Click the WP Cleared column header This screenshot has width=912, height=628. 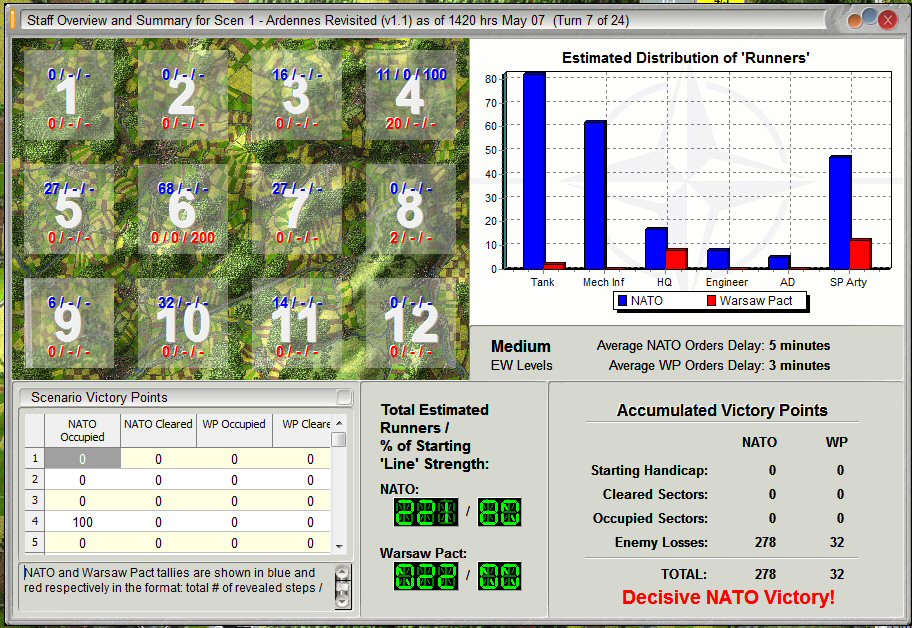(x=302, y=431)
